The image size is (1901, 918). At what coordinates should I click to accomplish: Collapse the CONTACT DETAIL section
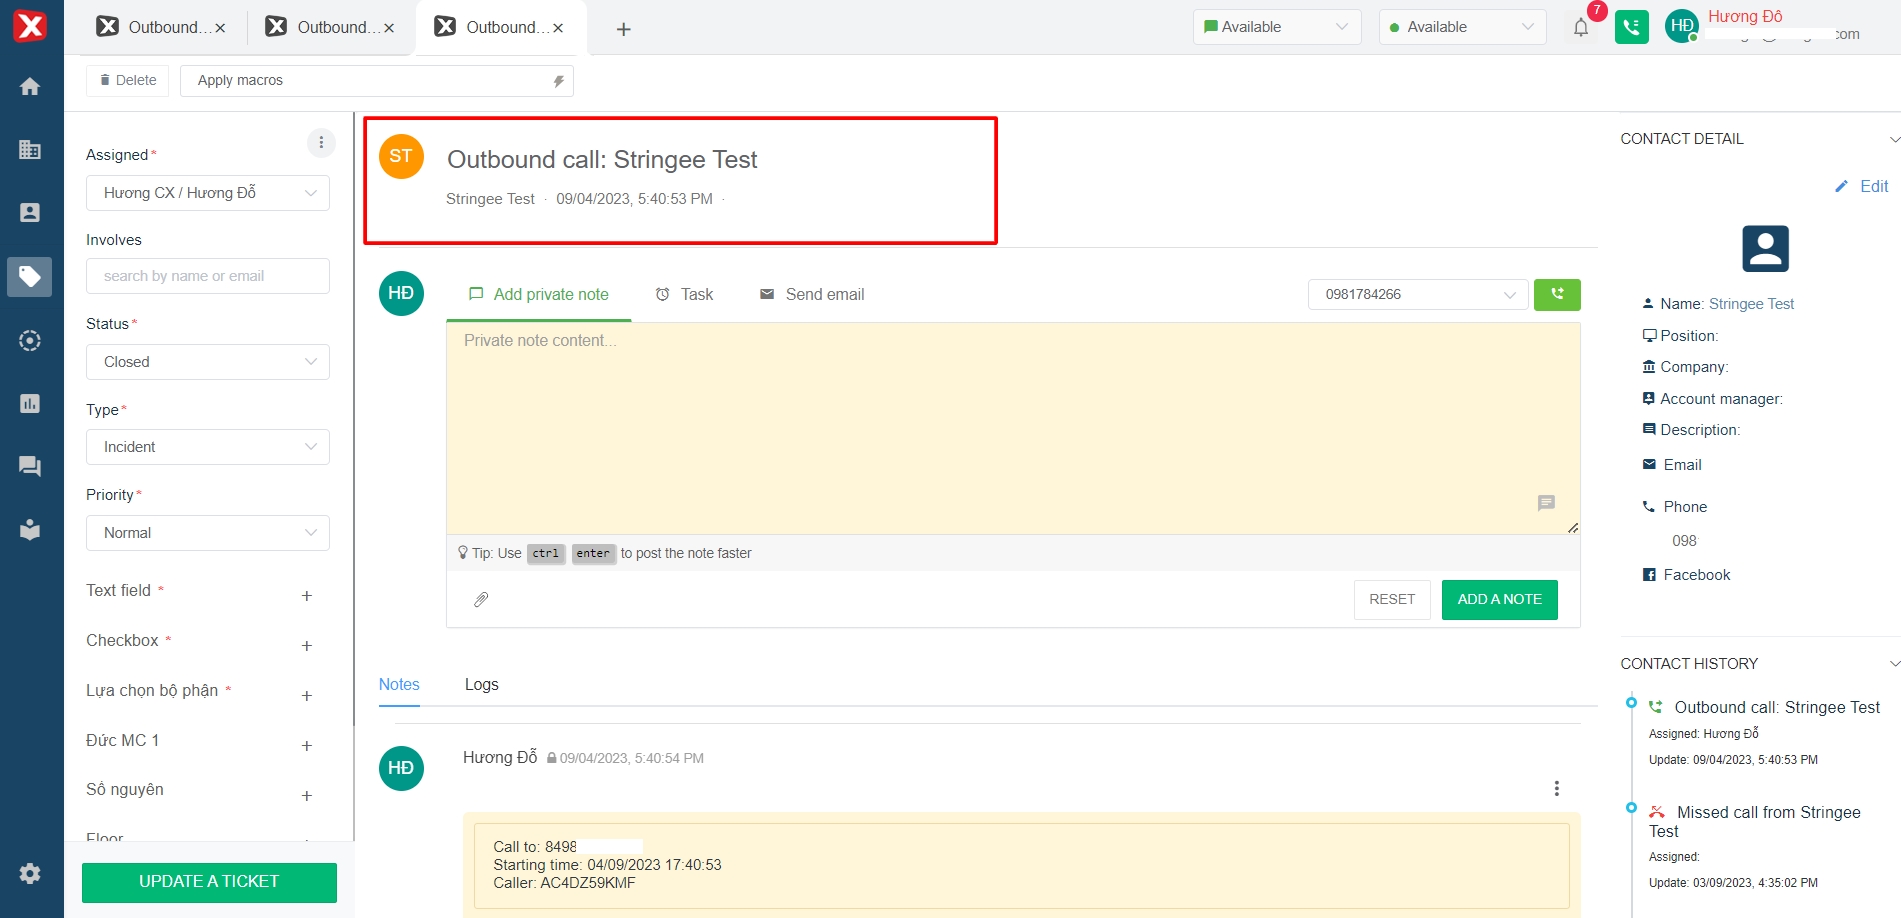point(1893,139)
